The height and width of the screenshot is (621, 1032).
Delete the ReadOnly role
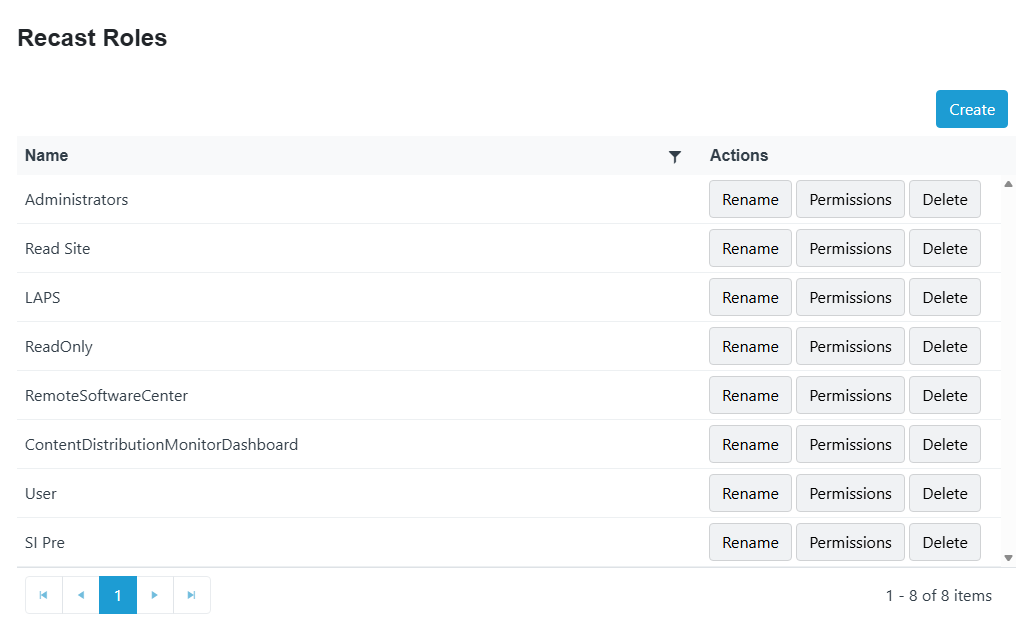coord(945,347)
